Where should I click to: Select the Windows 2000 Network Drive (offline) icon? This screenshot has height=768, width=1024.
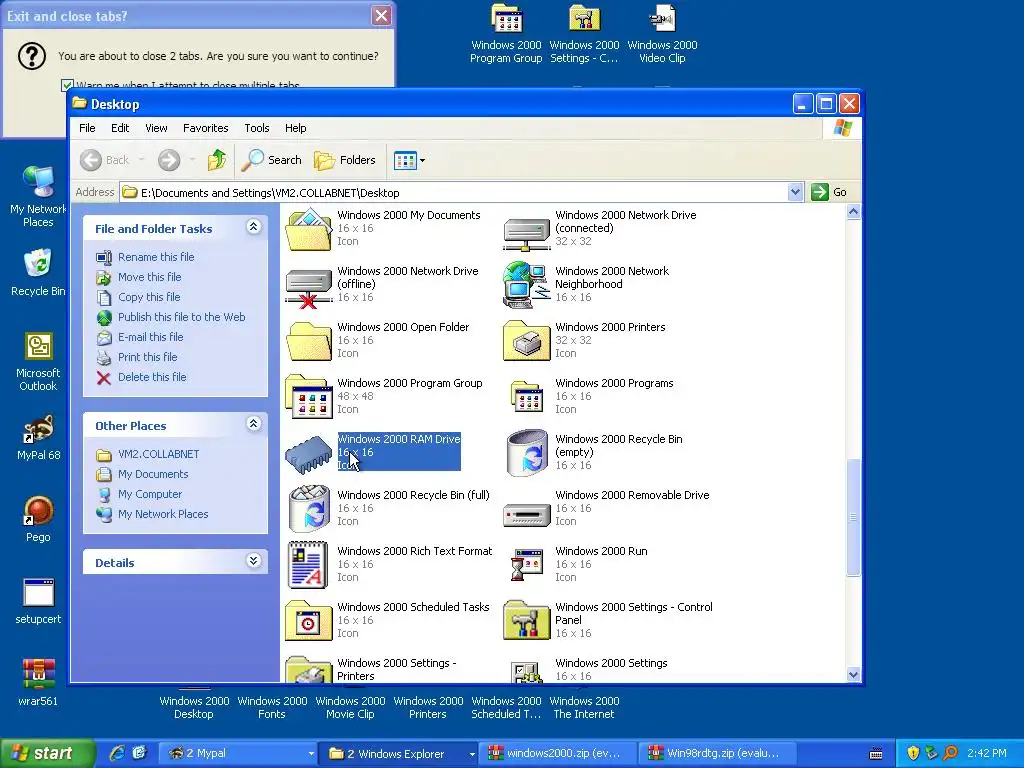pyautogui.click(x=308, y=288)
